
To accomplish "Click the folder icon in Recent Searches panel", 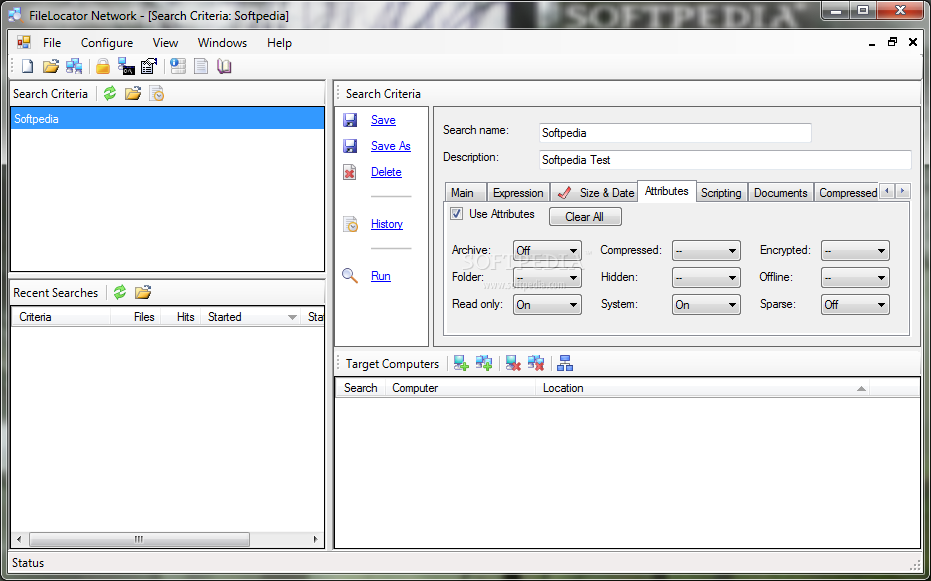I will (x=143, y=292).
